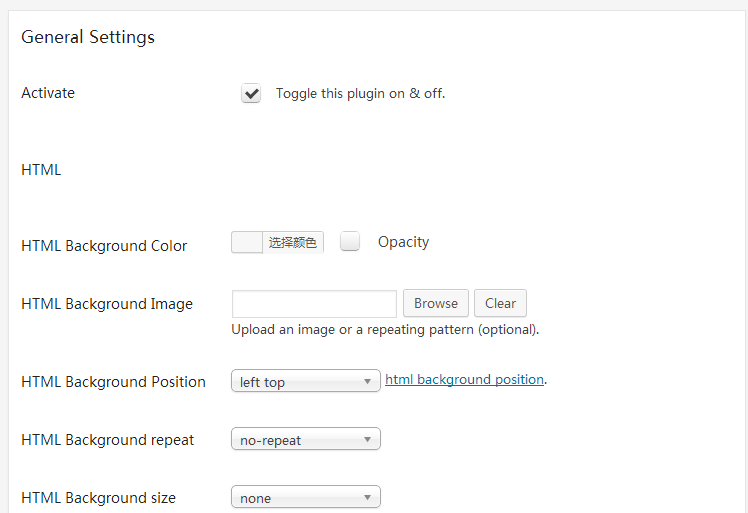Click 'Toggle this plugin on & off' label
The width and height of the screenshot is (748, 513).
(x=360, y=94)
